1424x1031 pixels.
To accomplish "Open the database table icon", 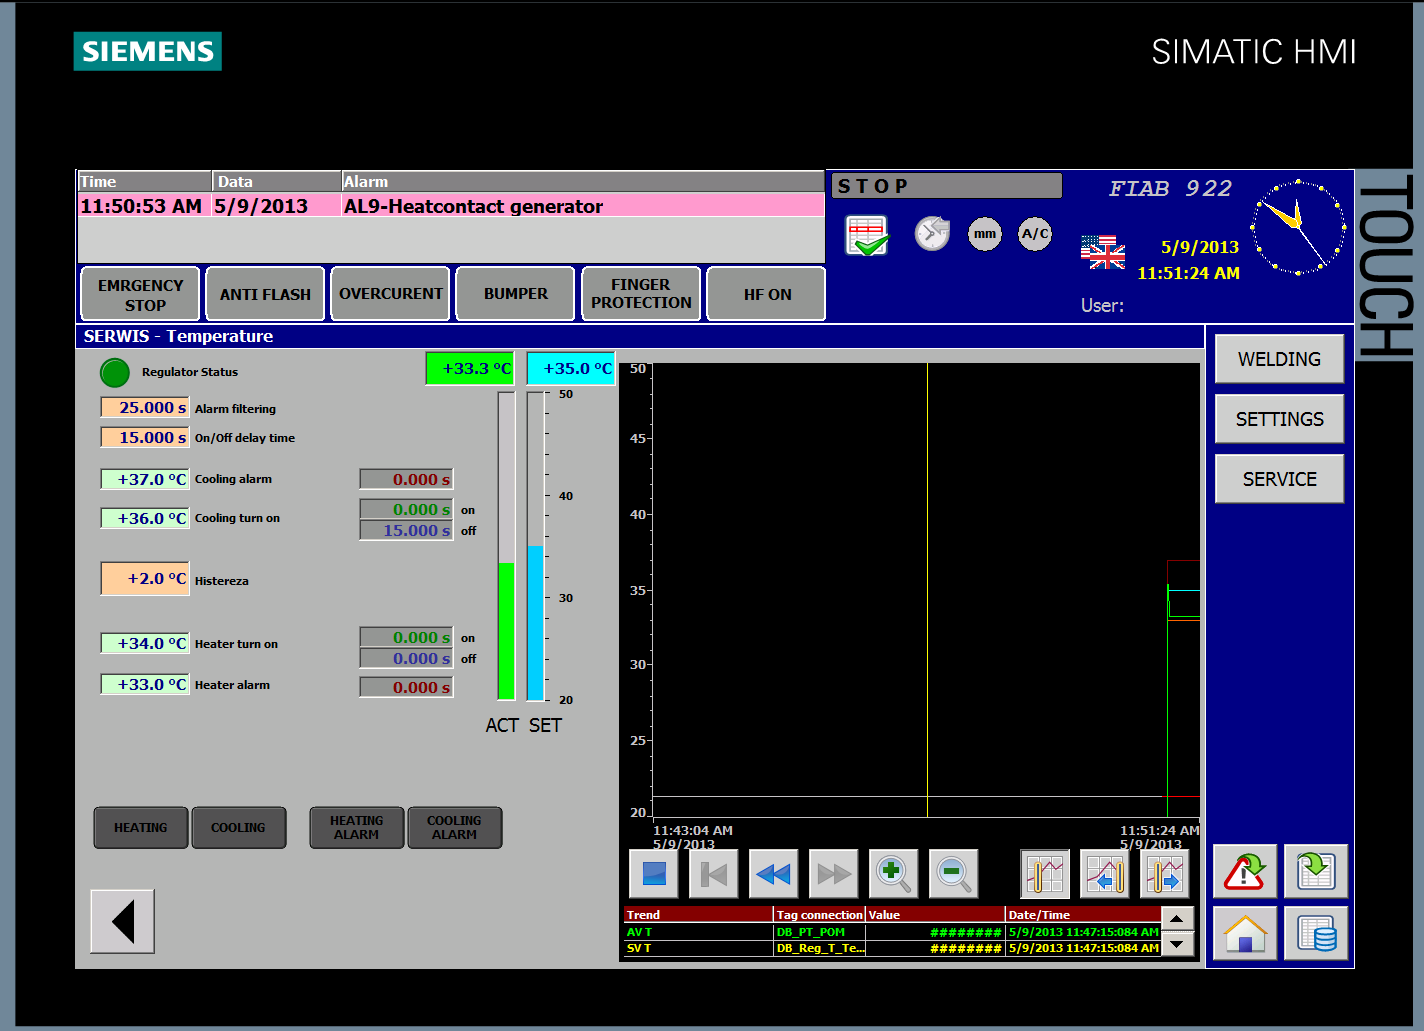I will 1316,934.
